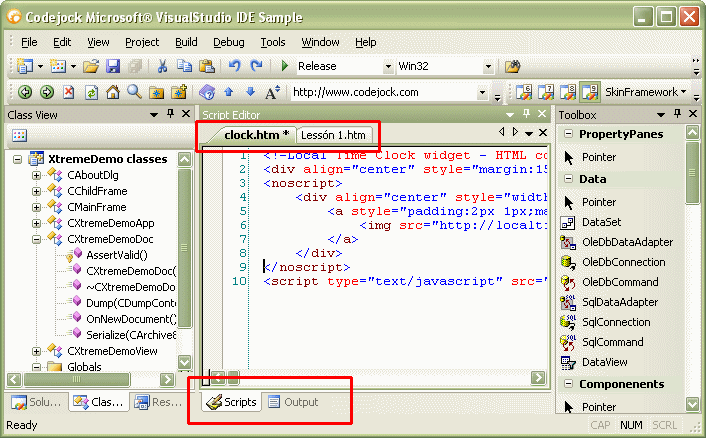Click the Class View scrollbar down arrow
The height and width of the screenshot is (438, 706).
[x=185, y=362]
